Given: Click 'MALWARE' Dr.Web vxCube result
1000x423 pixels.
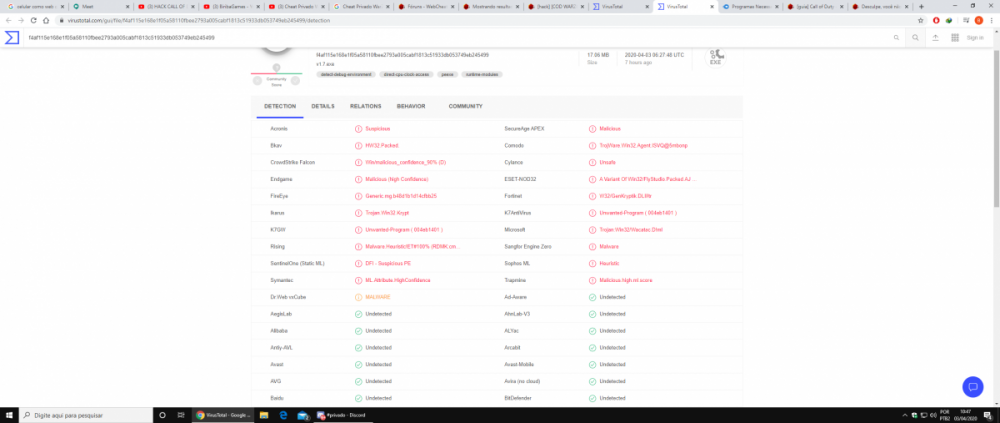Looking at the screenshot, I should tap(378, 297).
